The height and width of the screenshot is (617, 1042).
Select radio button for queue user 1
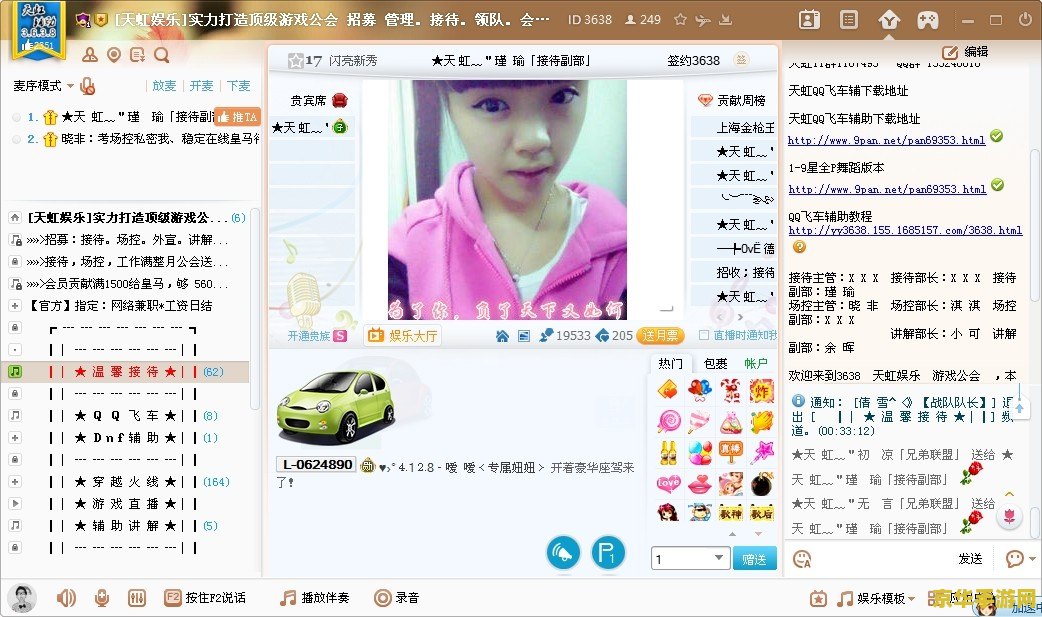click(x=16, y=117)
